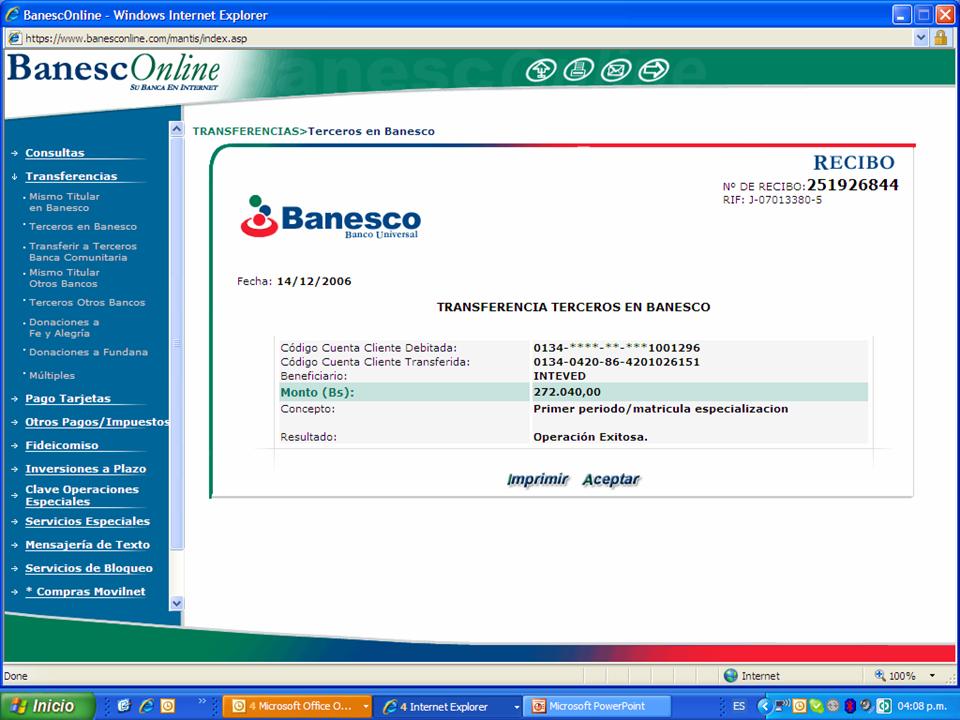Screen dimensions: 960x720
Task: Expand the Pago Tarjetas section arrow
Action: (x=14, y=399)
